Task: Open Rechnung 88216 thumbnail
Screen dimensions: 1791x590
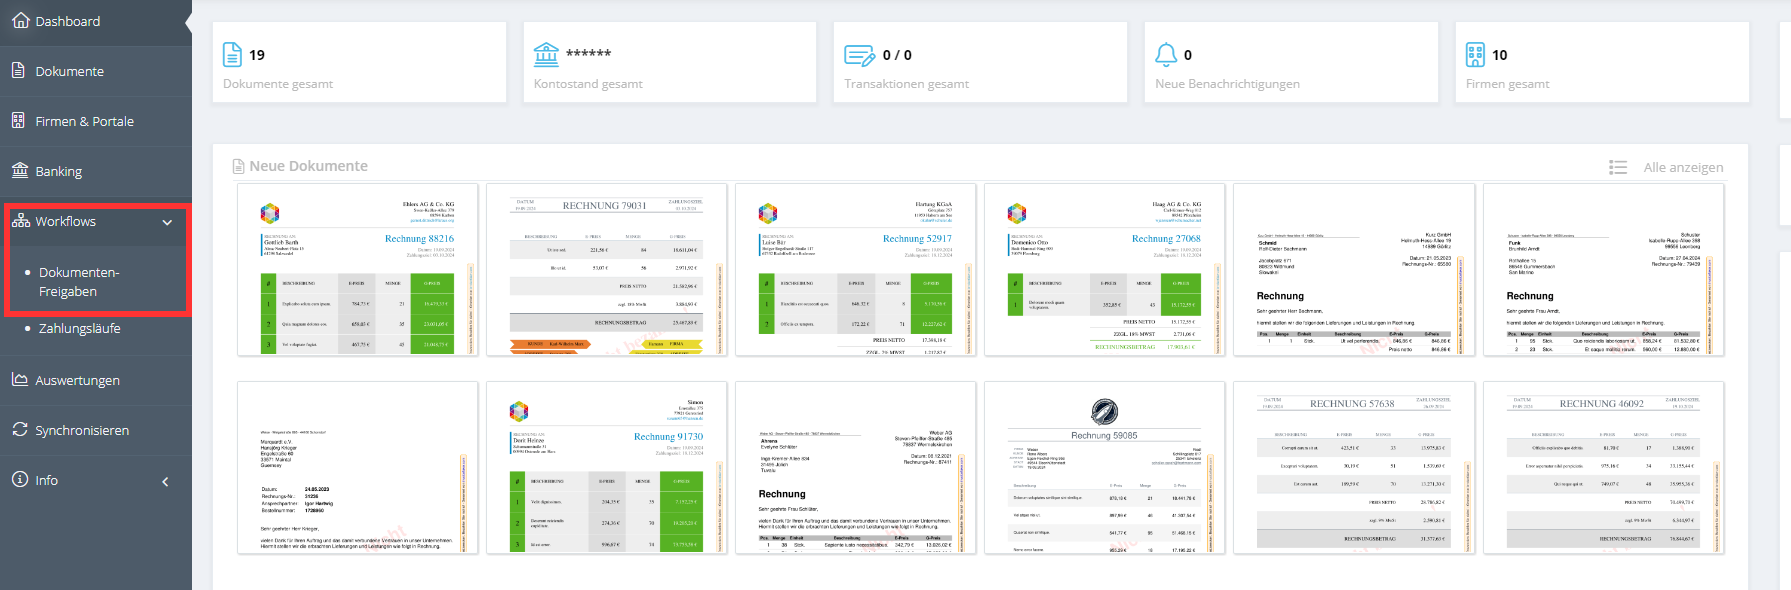Action: click(x=358, y=270)
